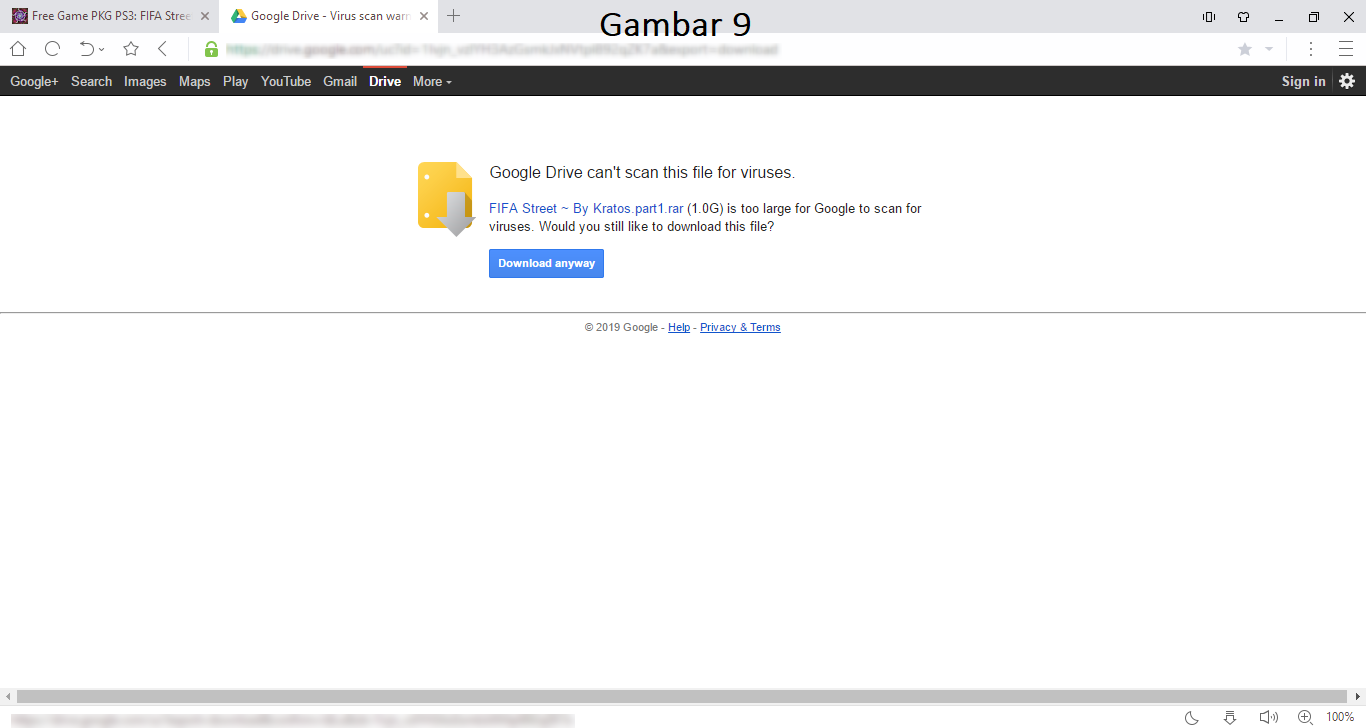Click the browser Home icon
The height and width of the screenshot is (728, 1366).
tap(18, 49)
